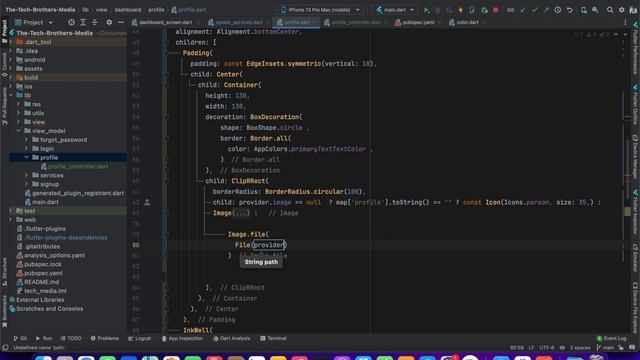Run main.dart with the green Run button
This screenshot has width=640, height=360.
pyautogui.click(x=427, y=10)
